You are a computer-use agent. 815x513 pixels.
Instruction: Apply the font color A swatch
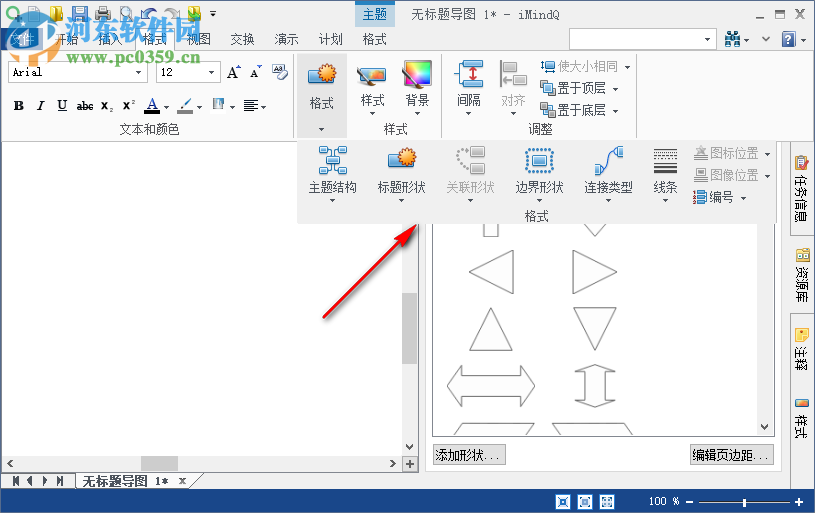tap(152, 106)
